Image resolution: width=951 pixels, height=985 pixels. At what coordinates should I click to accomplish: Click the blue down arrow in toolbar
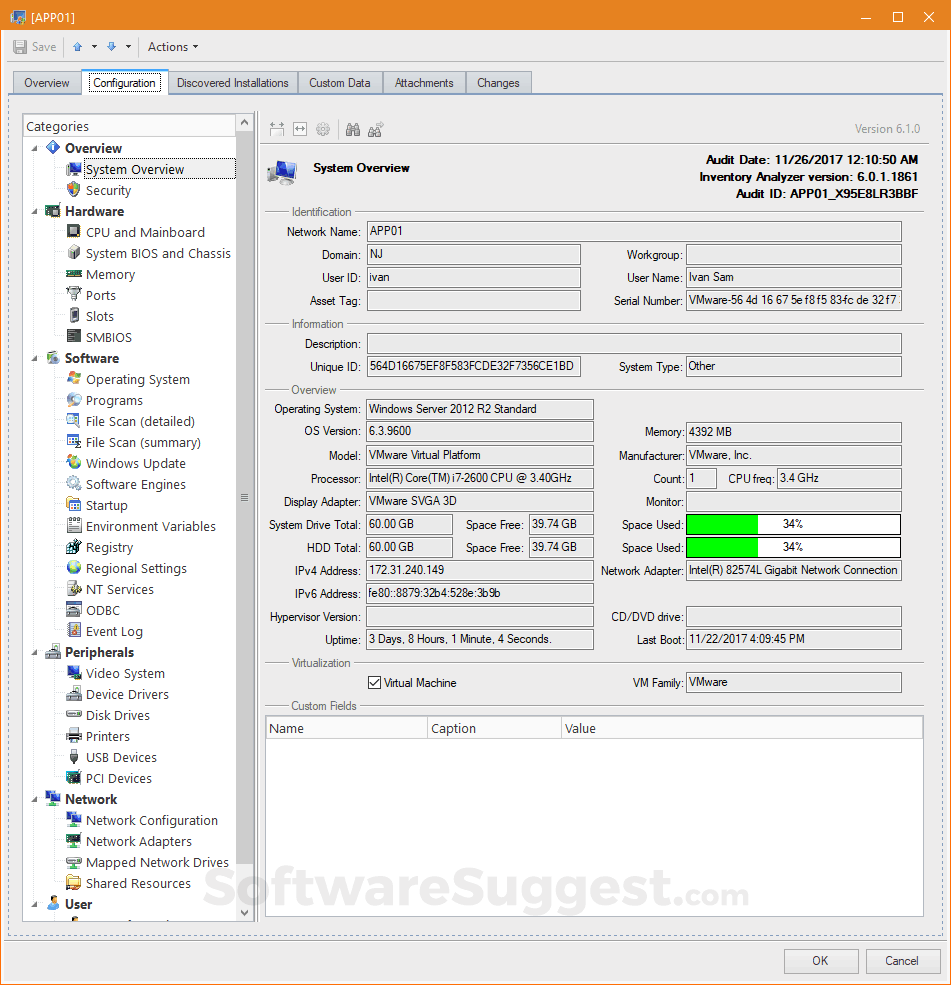111,47
